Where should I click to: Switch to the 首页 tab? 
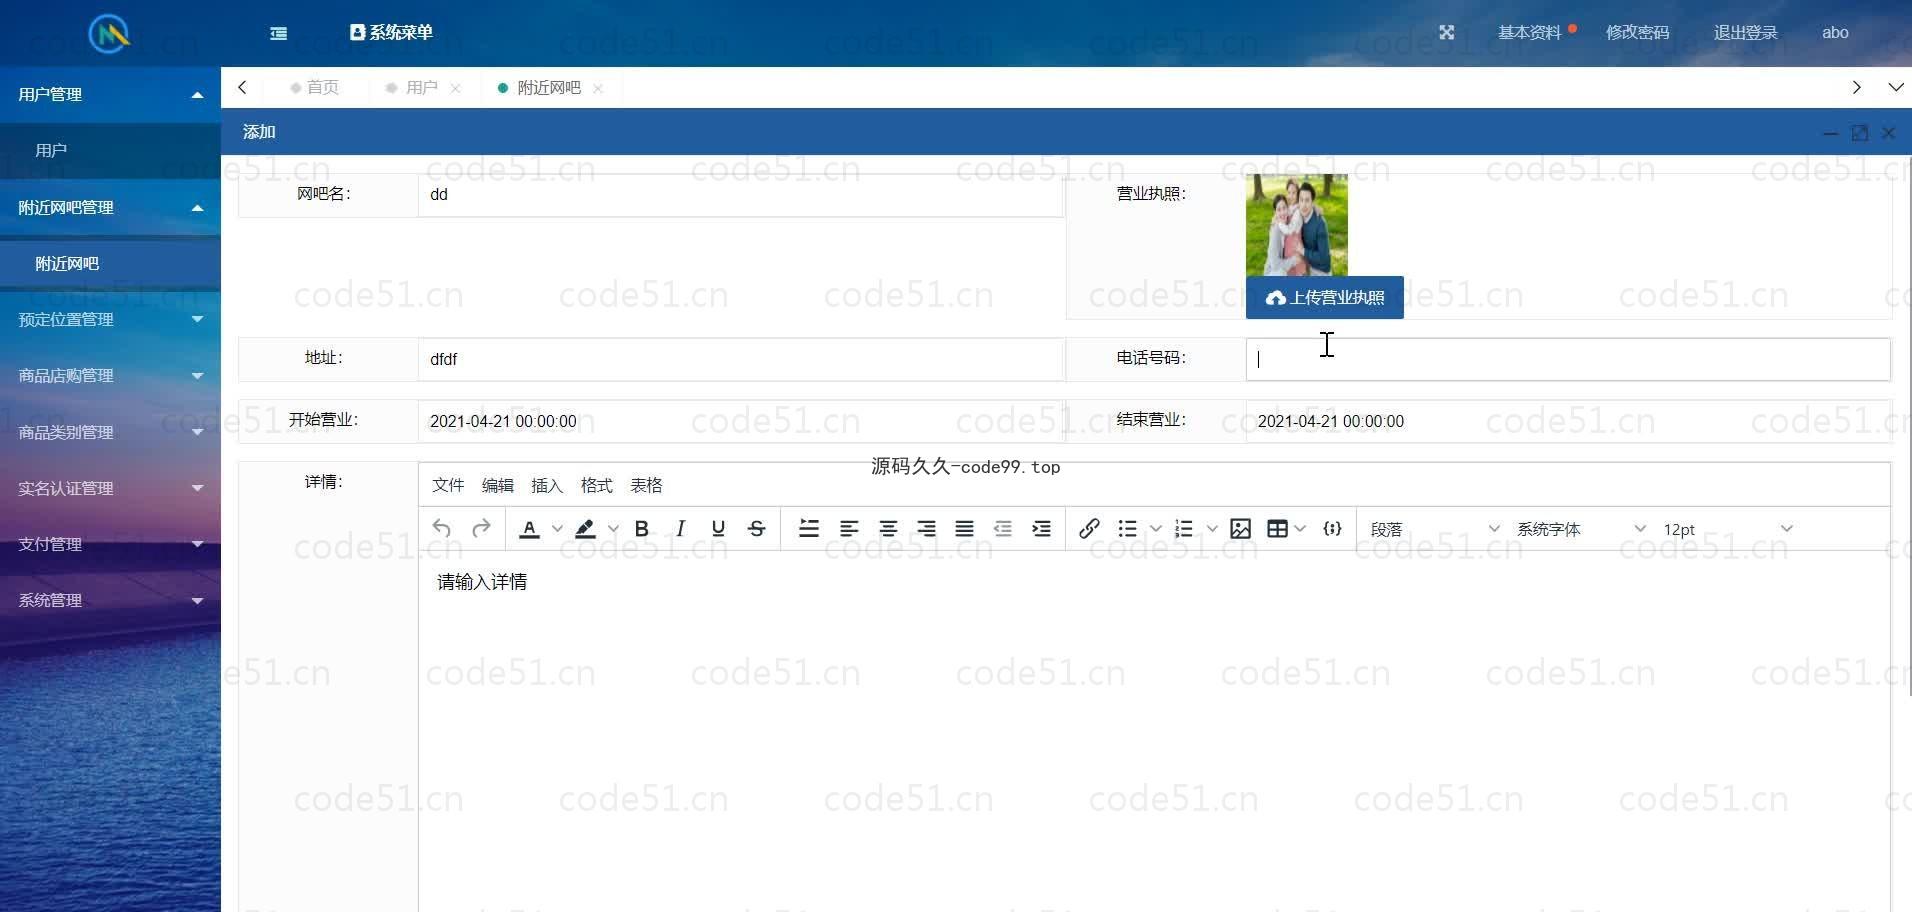pyautogui.click(x=314, y=87)
